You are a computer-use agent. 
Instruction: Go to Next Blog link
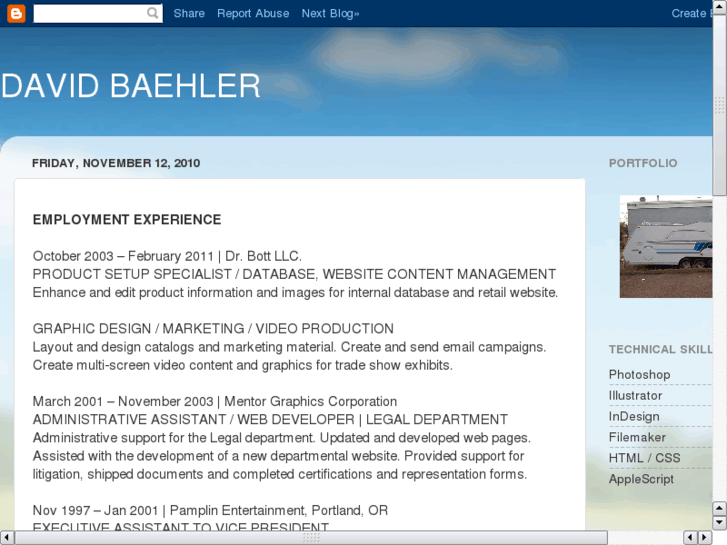pos(331,13)
